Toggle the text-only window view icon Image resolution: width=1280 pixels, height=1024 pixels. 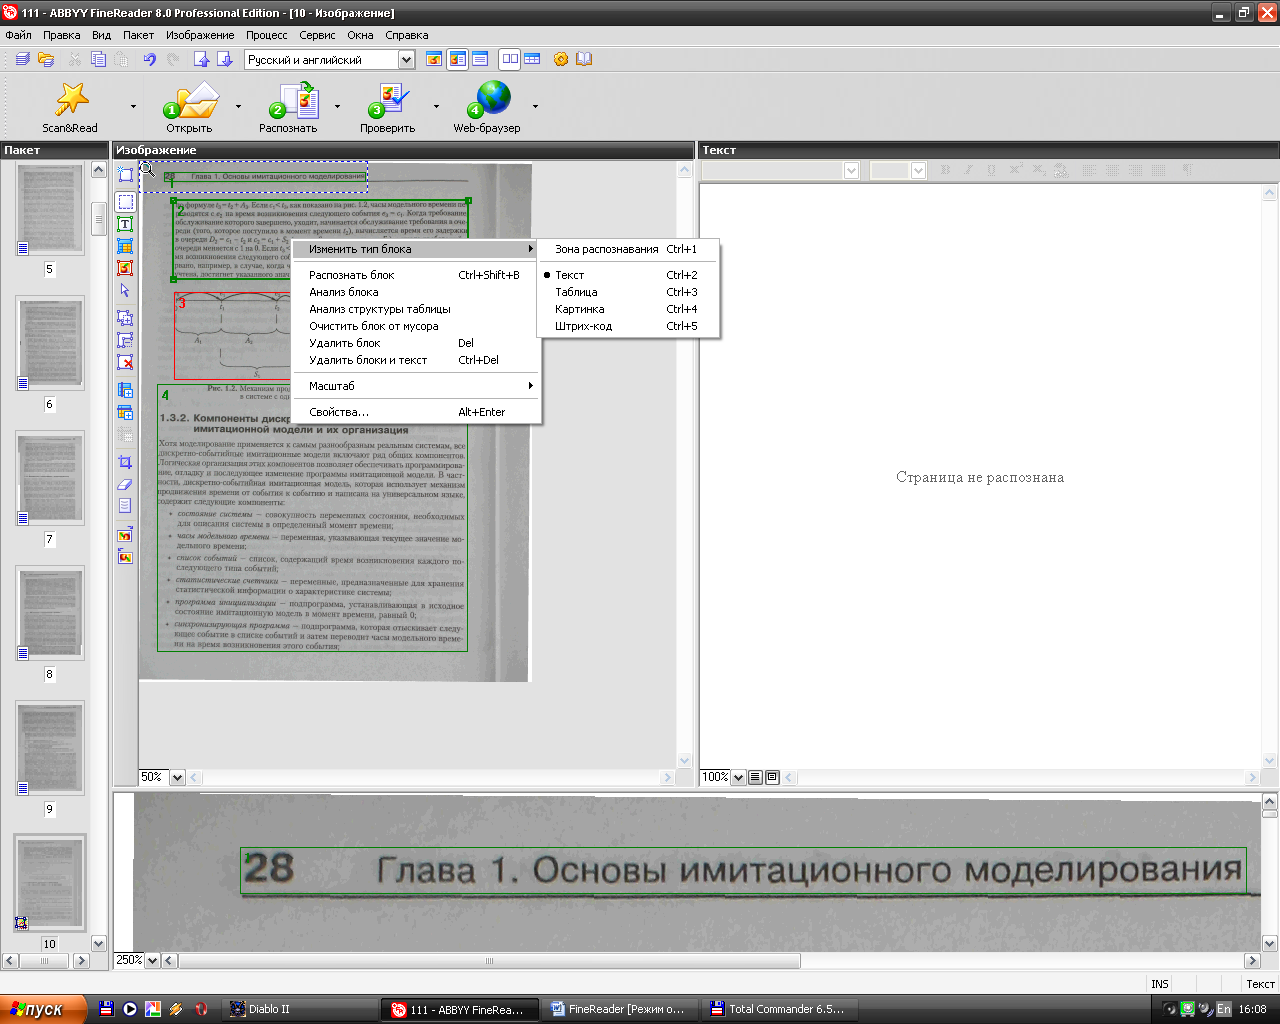[480, 59]
